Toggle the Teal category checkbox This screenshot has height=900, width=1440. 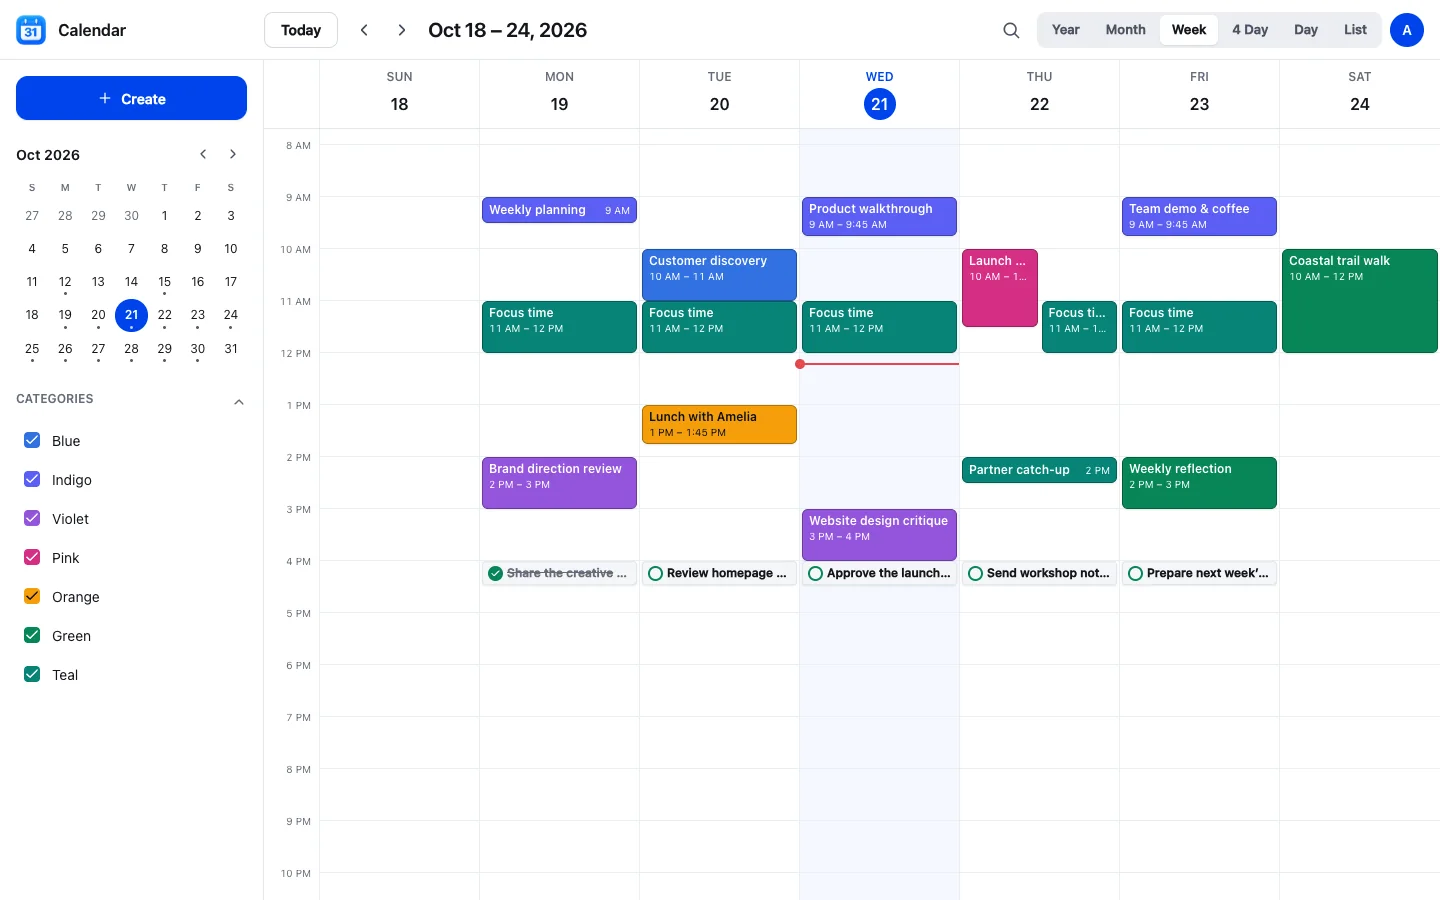[32, 674]
